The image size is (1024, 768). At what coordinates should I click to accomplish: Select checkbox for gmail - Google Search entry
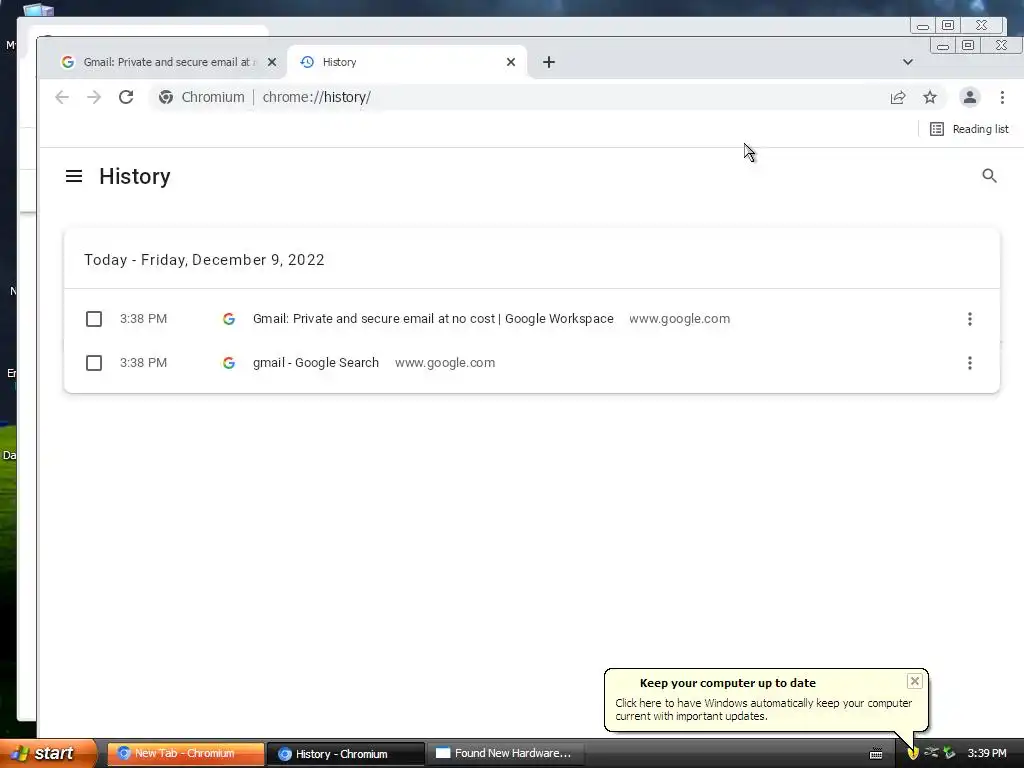click(94, 362)
